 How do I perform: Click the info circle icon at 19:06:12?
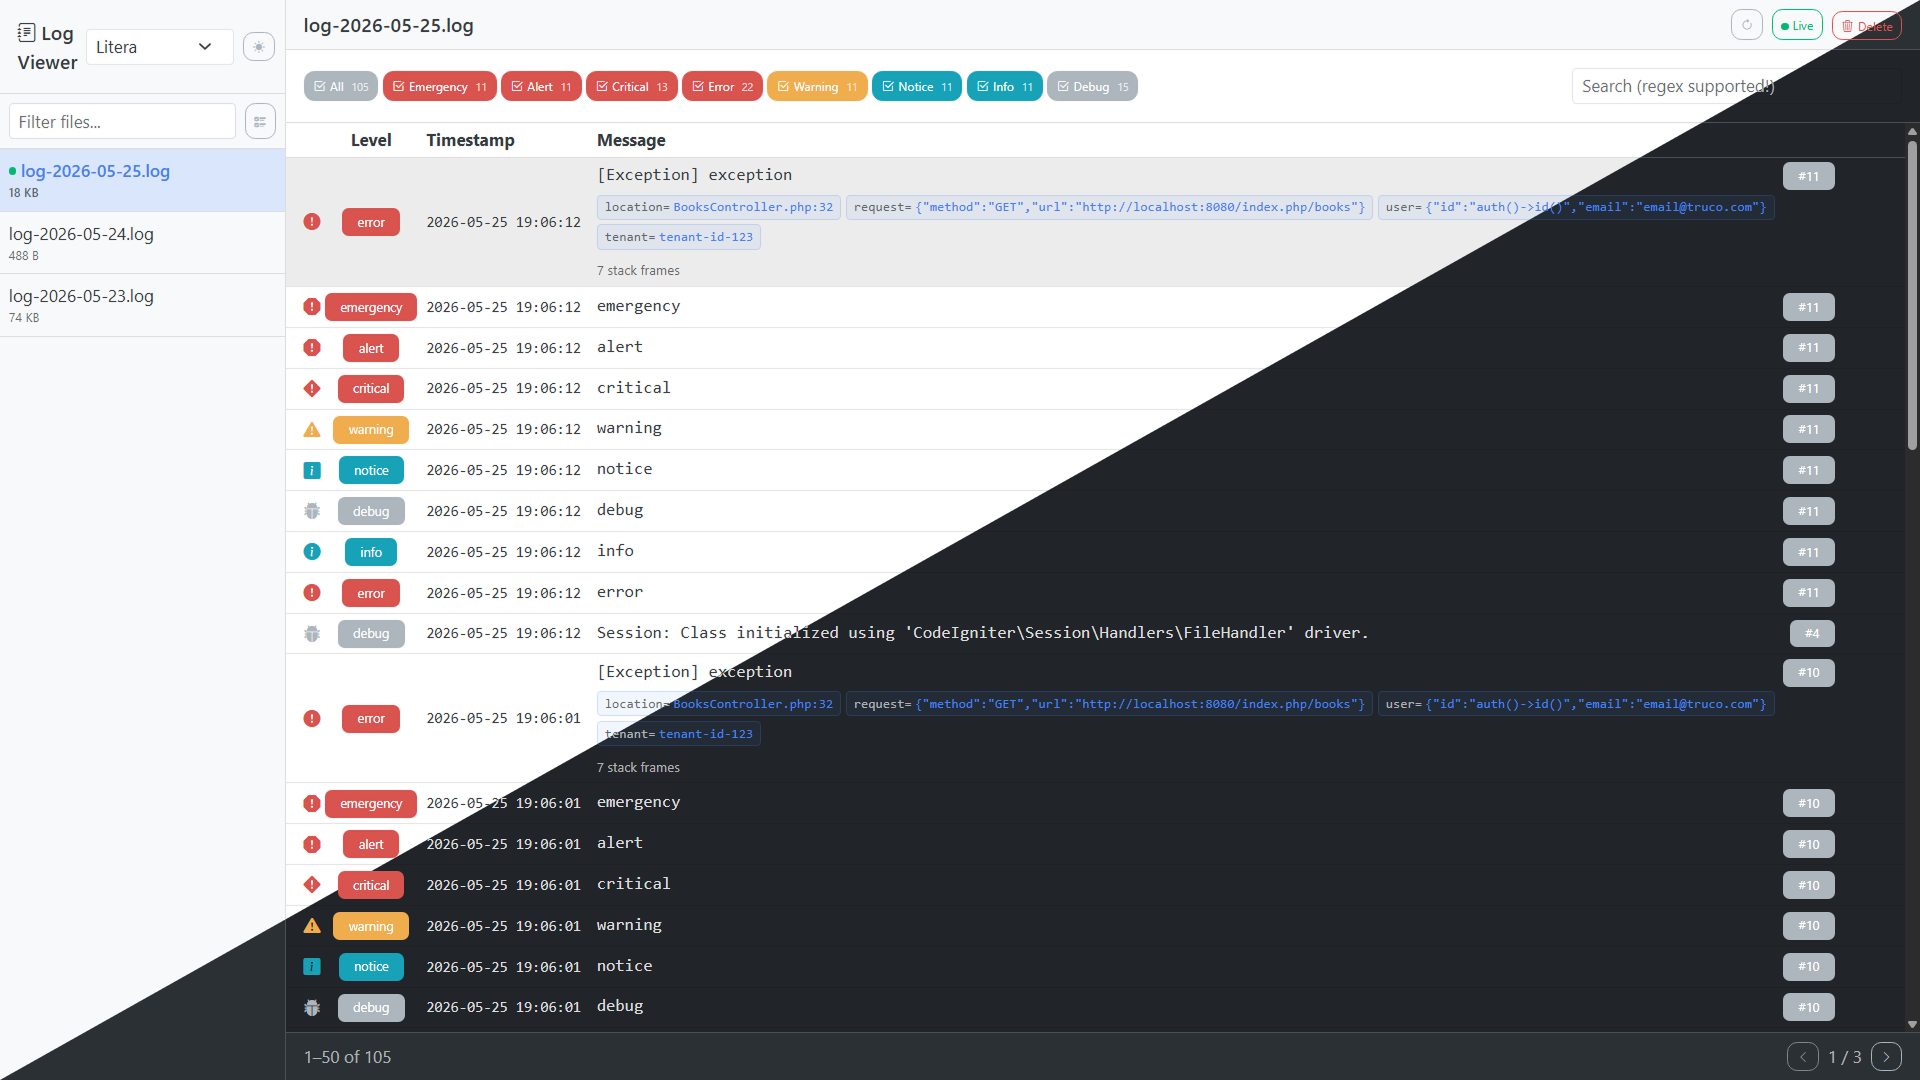[312, 552]
